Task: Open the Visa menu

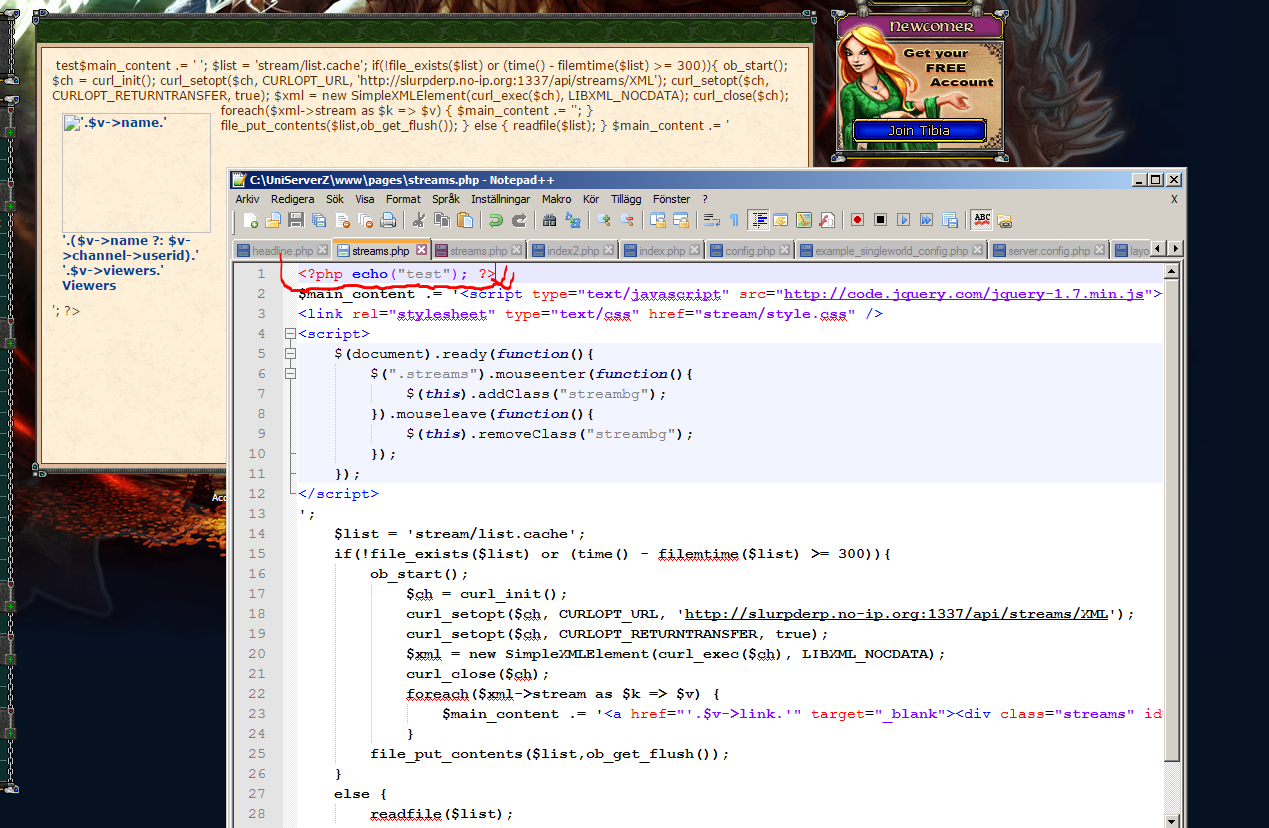Action: [365, 199]
